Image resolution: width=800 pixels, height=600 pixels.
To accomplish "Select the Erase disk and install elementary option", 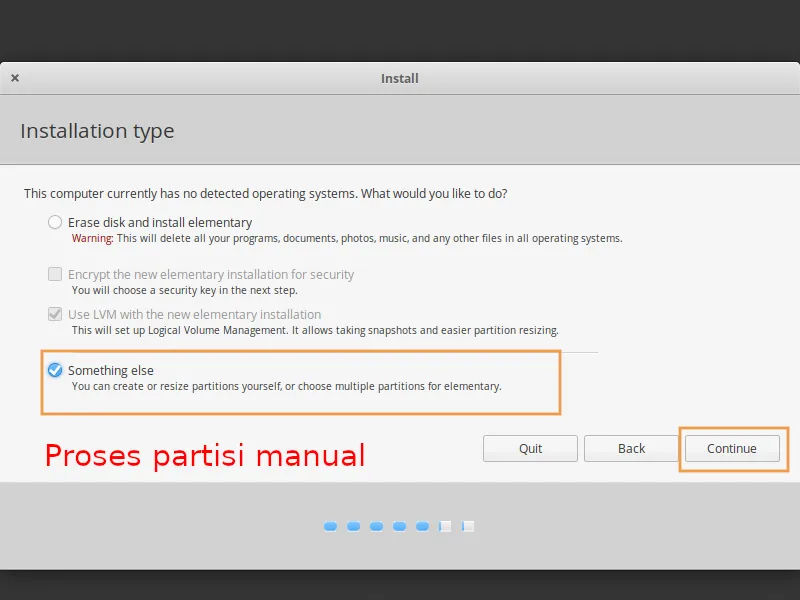I will point(55,222).
